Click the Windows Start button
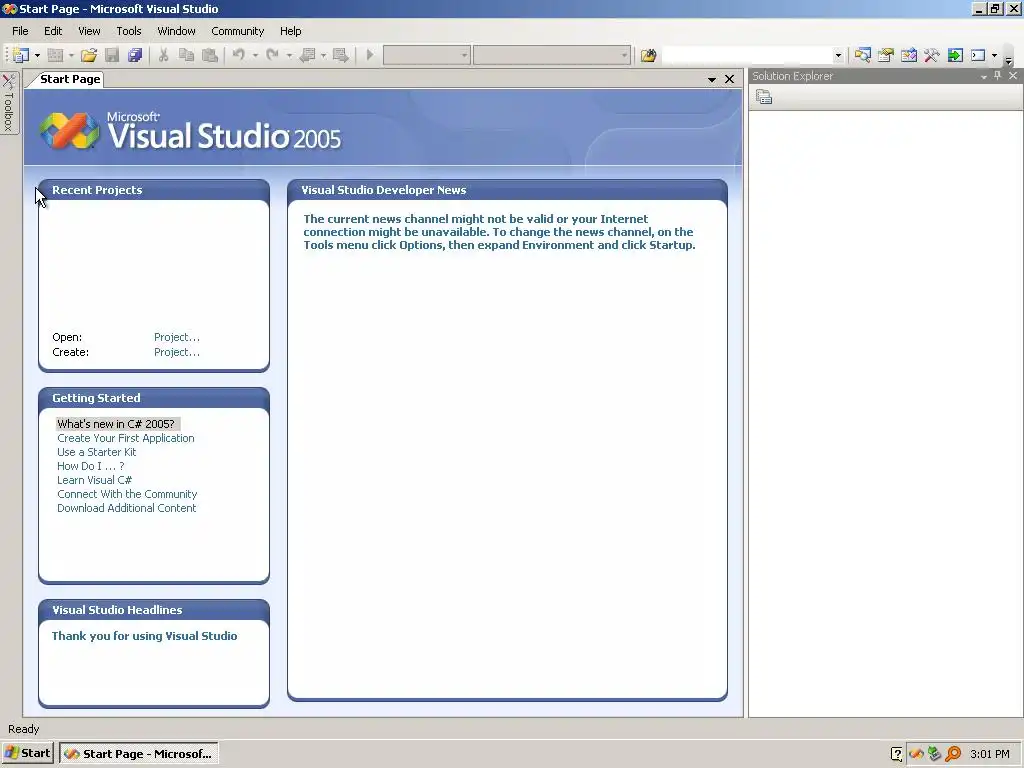This screenshot has width=1024, height=768. 27,753
